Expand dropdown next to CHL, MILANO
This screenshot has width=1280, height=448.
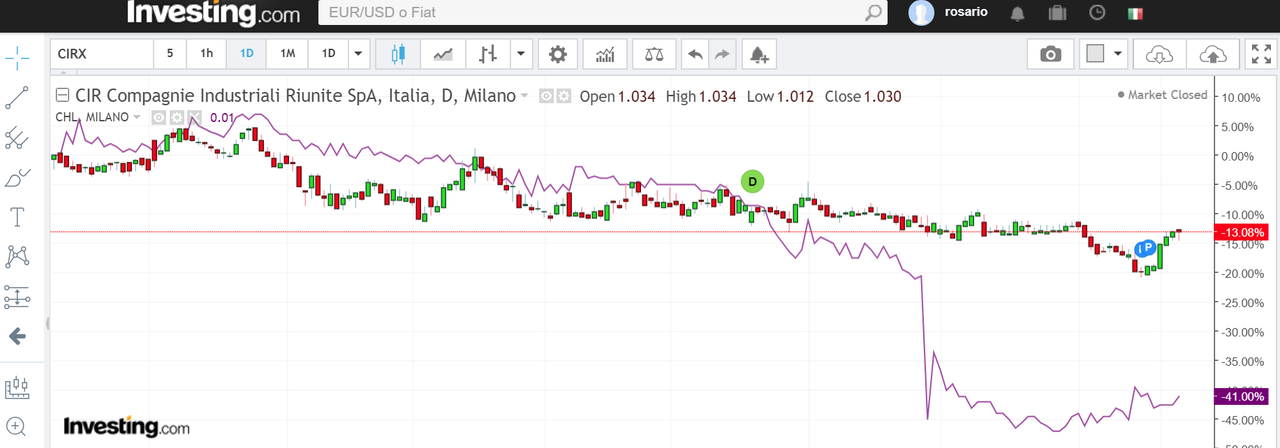pyautogui.click(x=138, y=118)
